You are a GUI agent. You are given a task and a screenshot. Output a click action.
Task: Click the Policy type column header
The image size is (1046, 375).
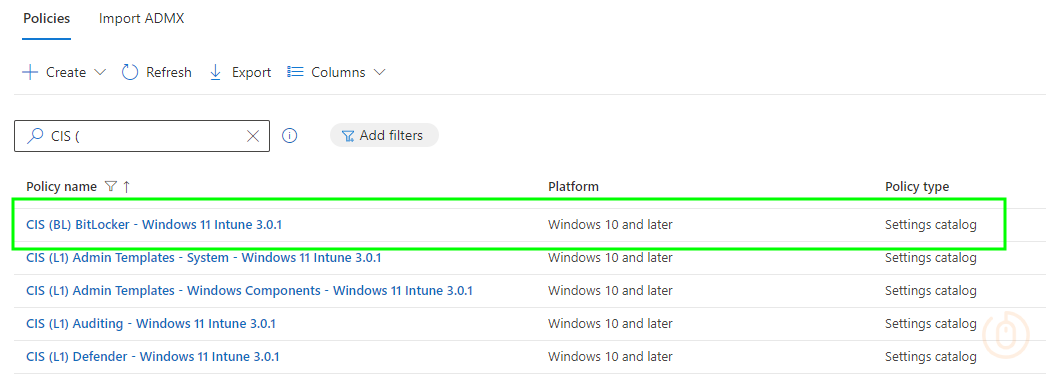(x=917, y=187)
